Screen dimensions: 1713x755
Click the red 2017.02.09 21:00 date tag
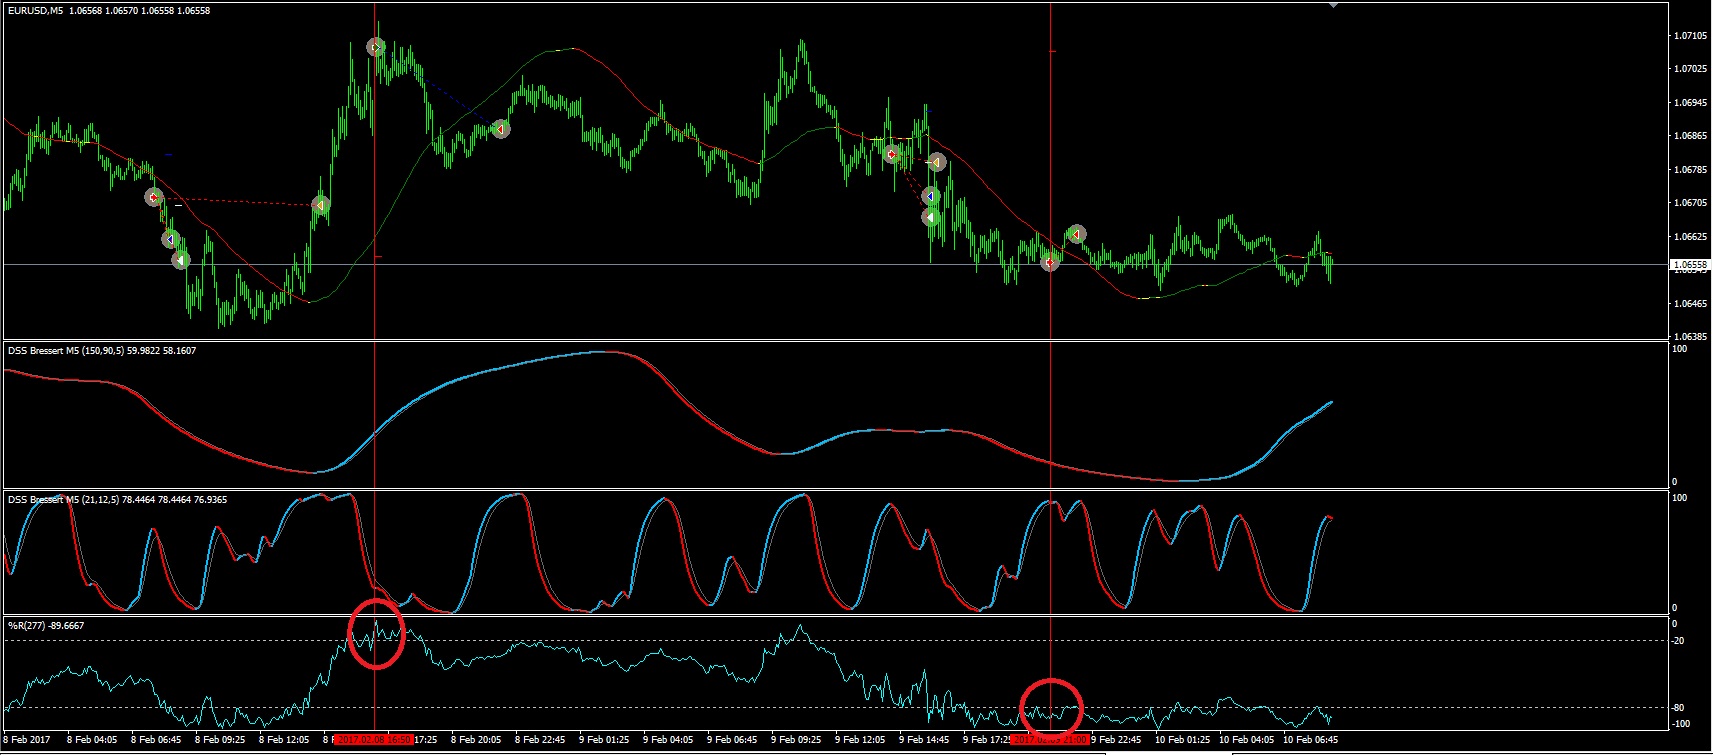point(1050,740)
